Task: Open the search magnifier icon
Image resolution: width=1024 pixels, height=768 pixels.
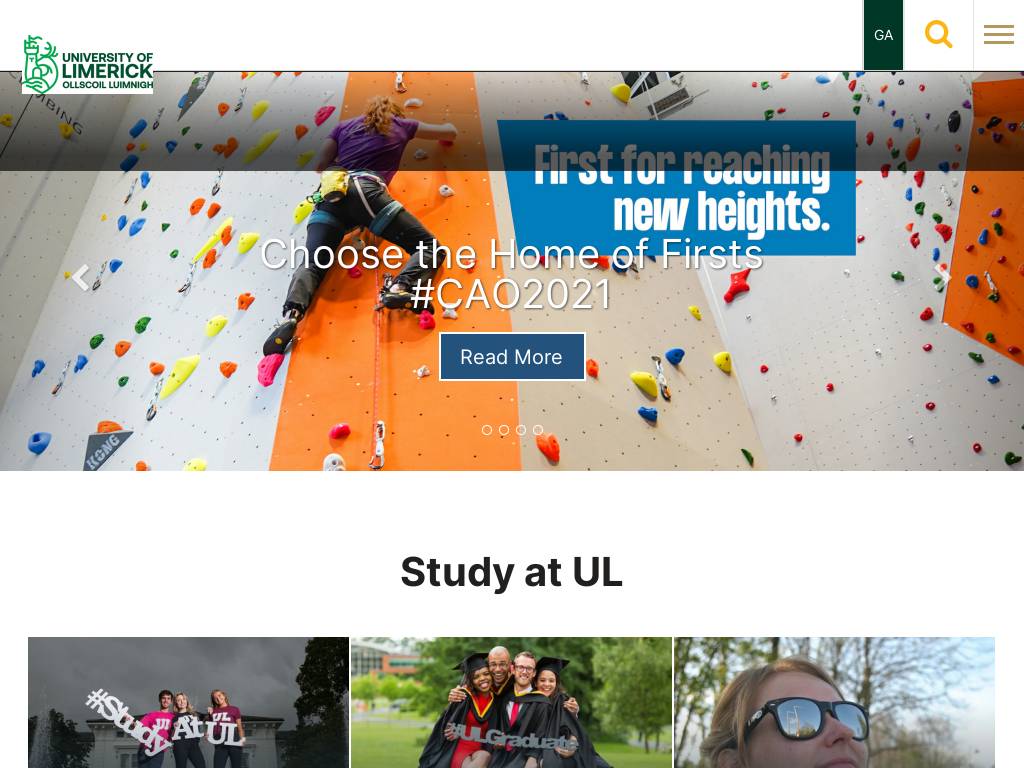Action: (x=938, y=35)
